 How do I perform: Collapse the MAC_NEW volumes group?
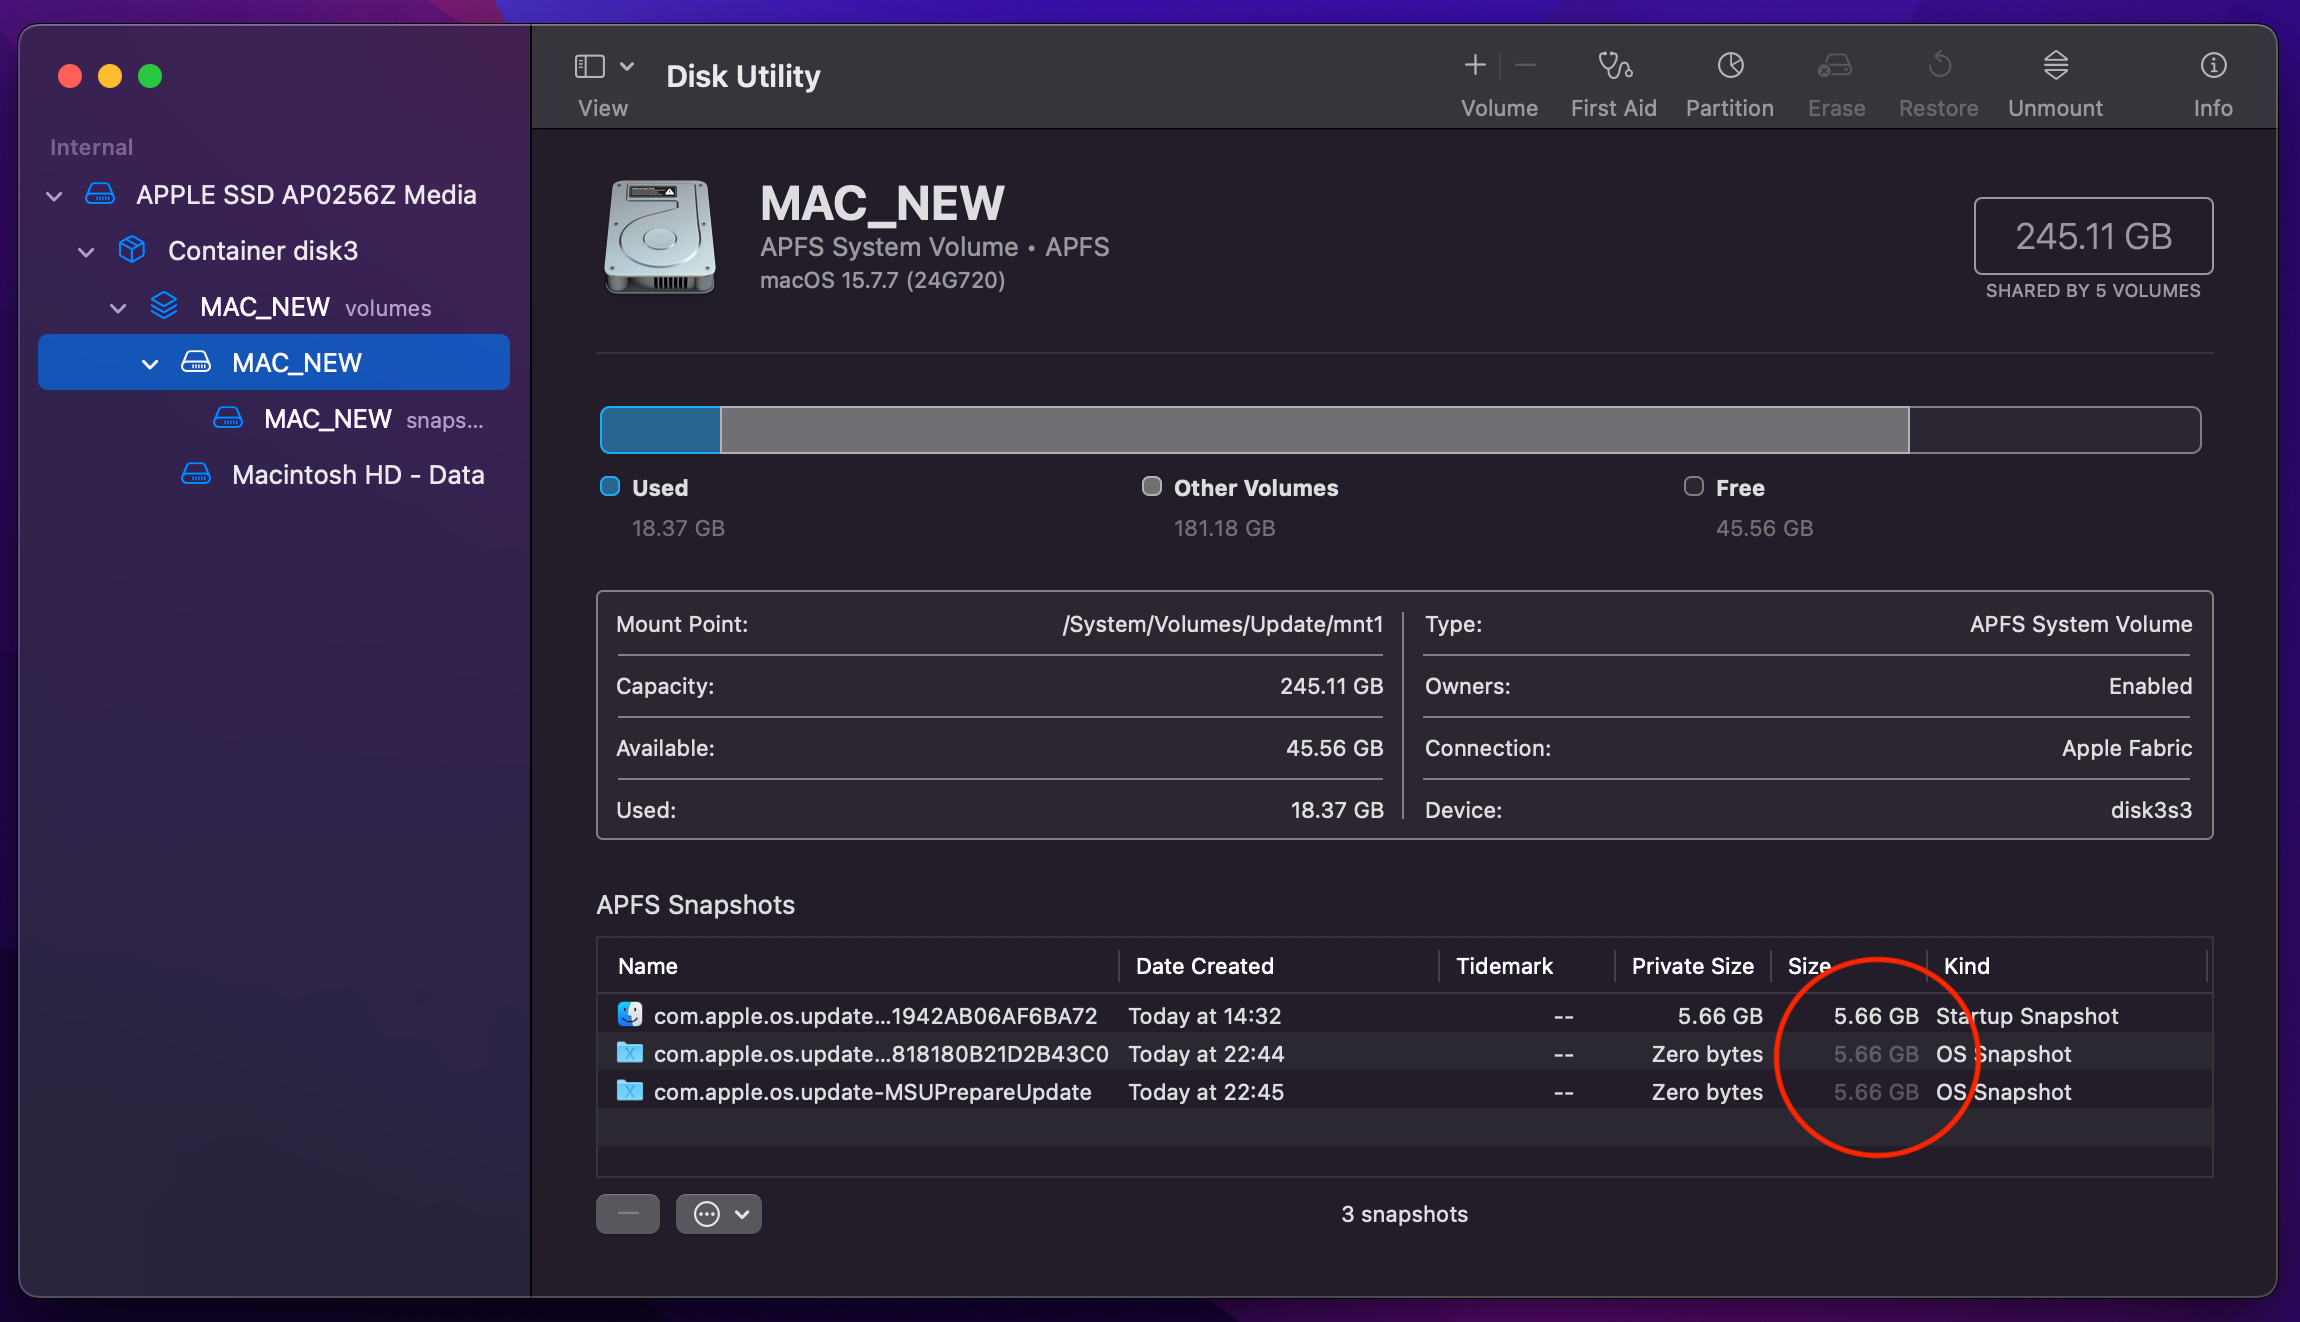click(x=119, y=308)
